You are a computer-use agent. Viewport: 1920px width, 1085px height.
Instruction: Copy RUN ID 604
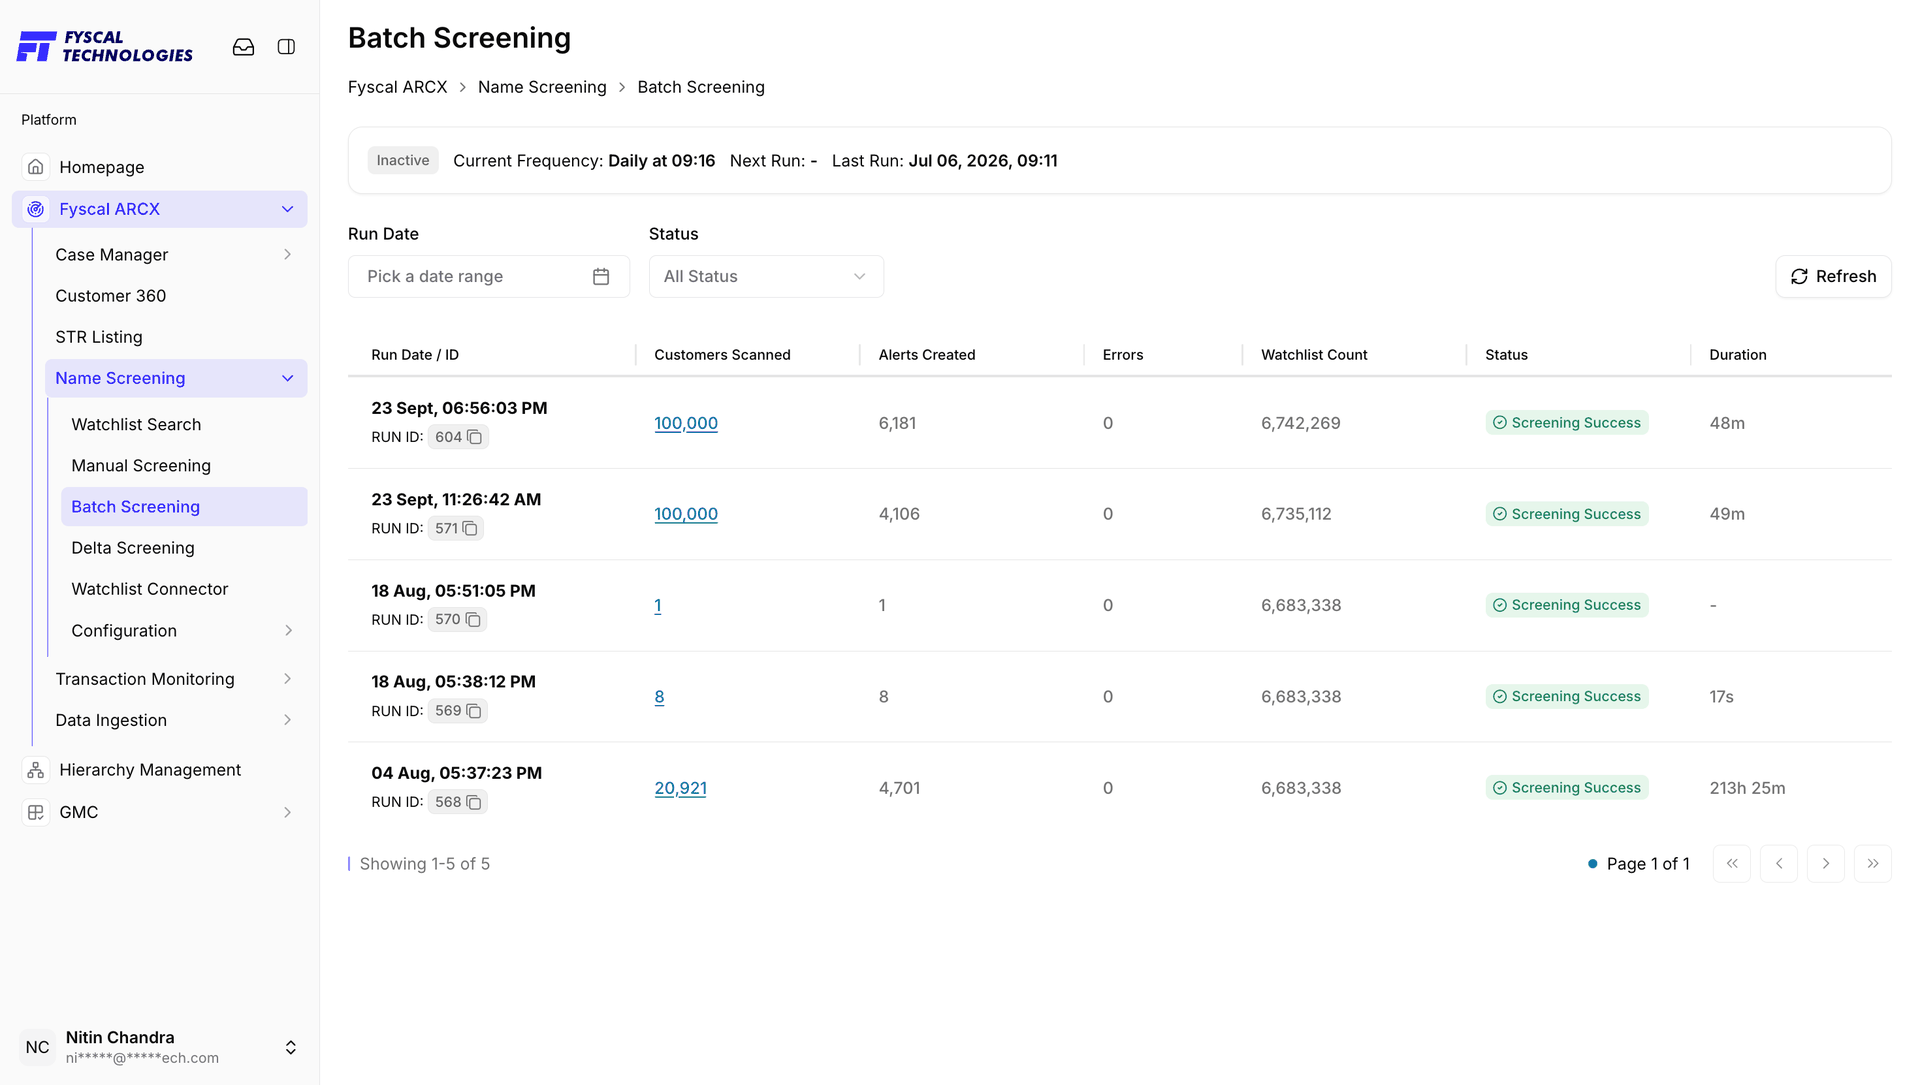point(475,437)
